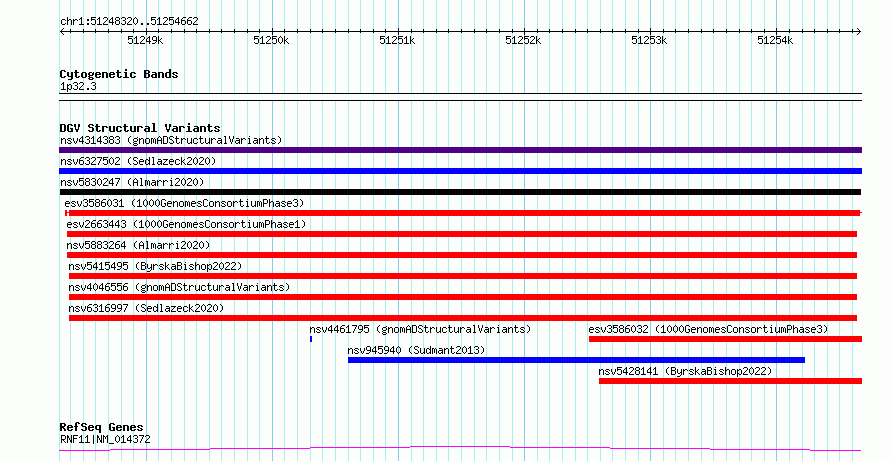
Task: Click the 51252k ruler position
Action: pyautogui.click(x=523, y=41)
